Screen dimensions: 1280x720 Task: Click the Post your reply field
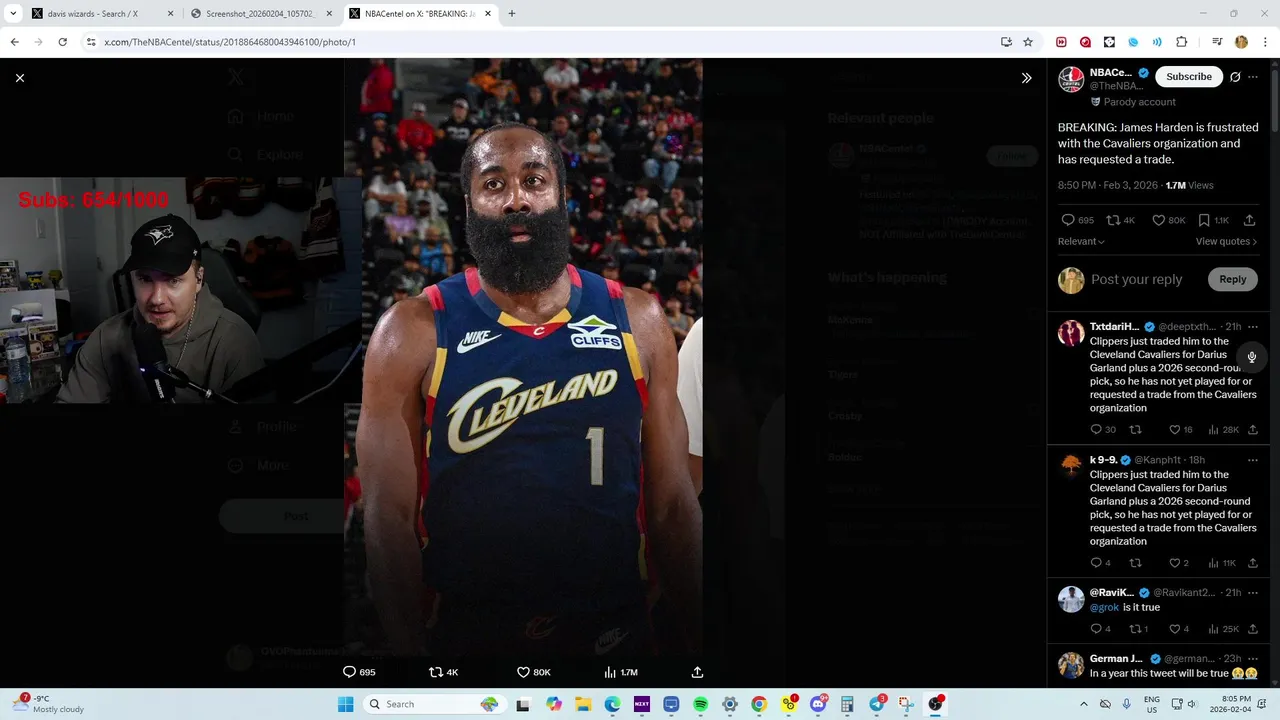point(1137,280)
